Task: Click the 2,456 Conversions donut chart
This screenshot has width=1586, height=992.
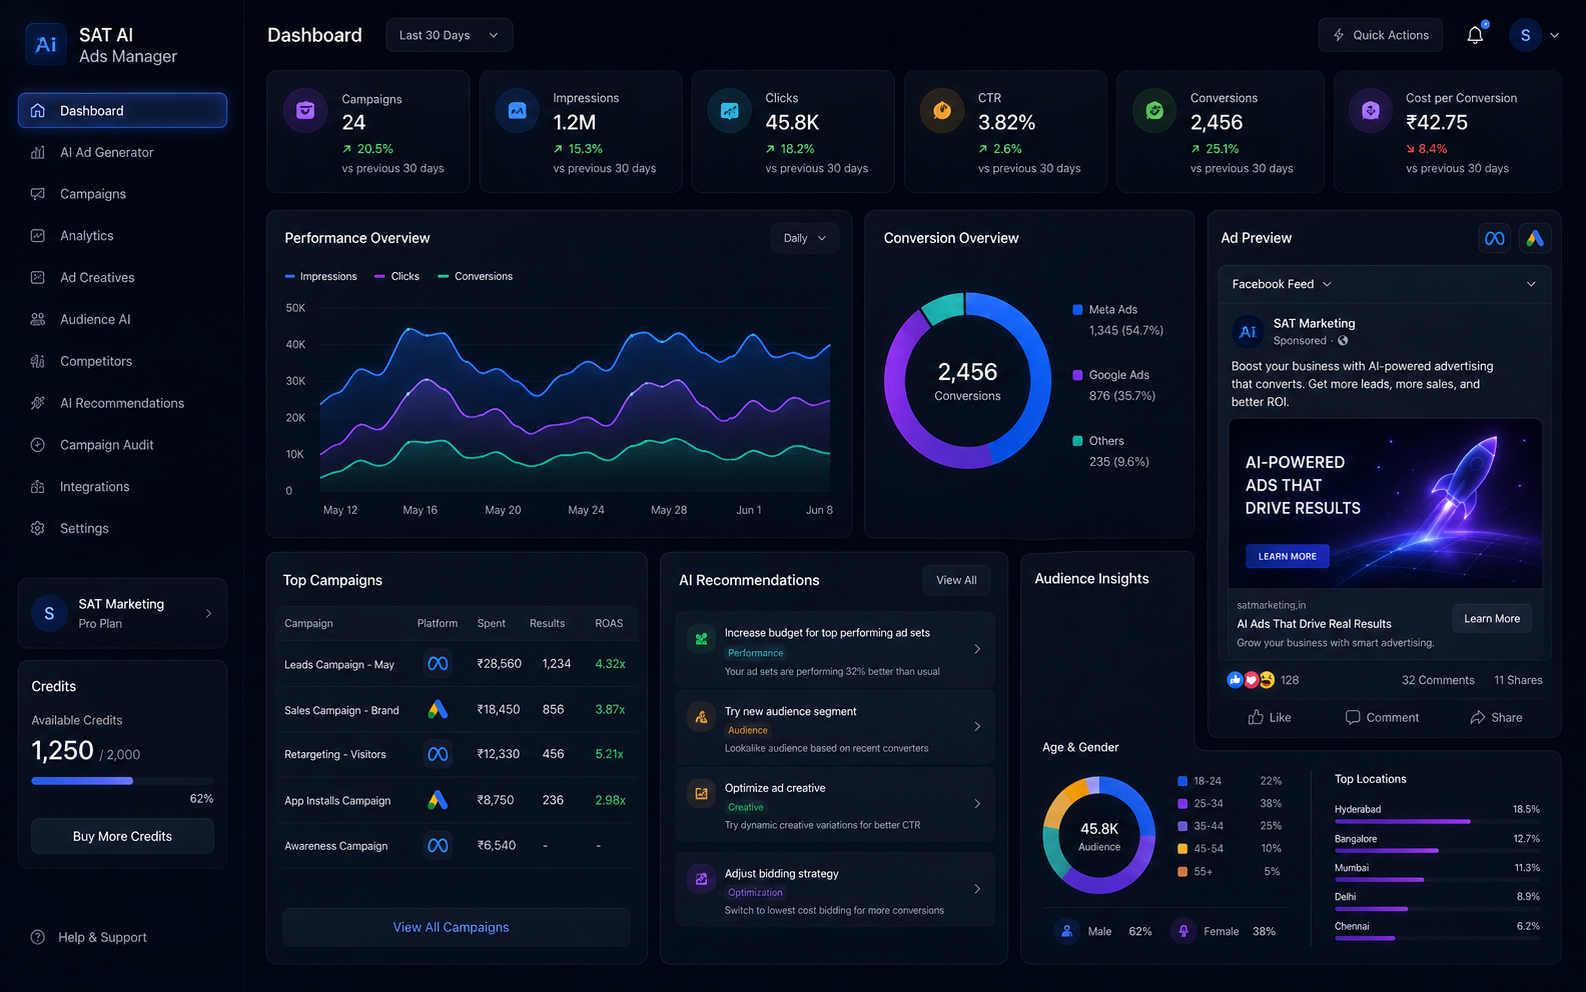Action: click(x=967, y=381)
